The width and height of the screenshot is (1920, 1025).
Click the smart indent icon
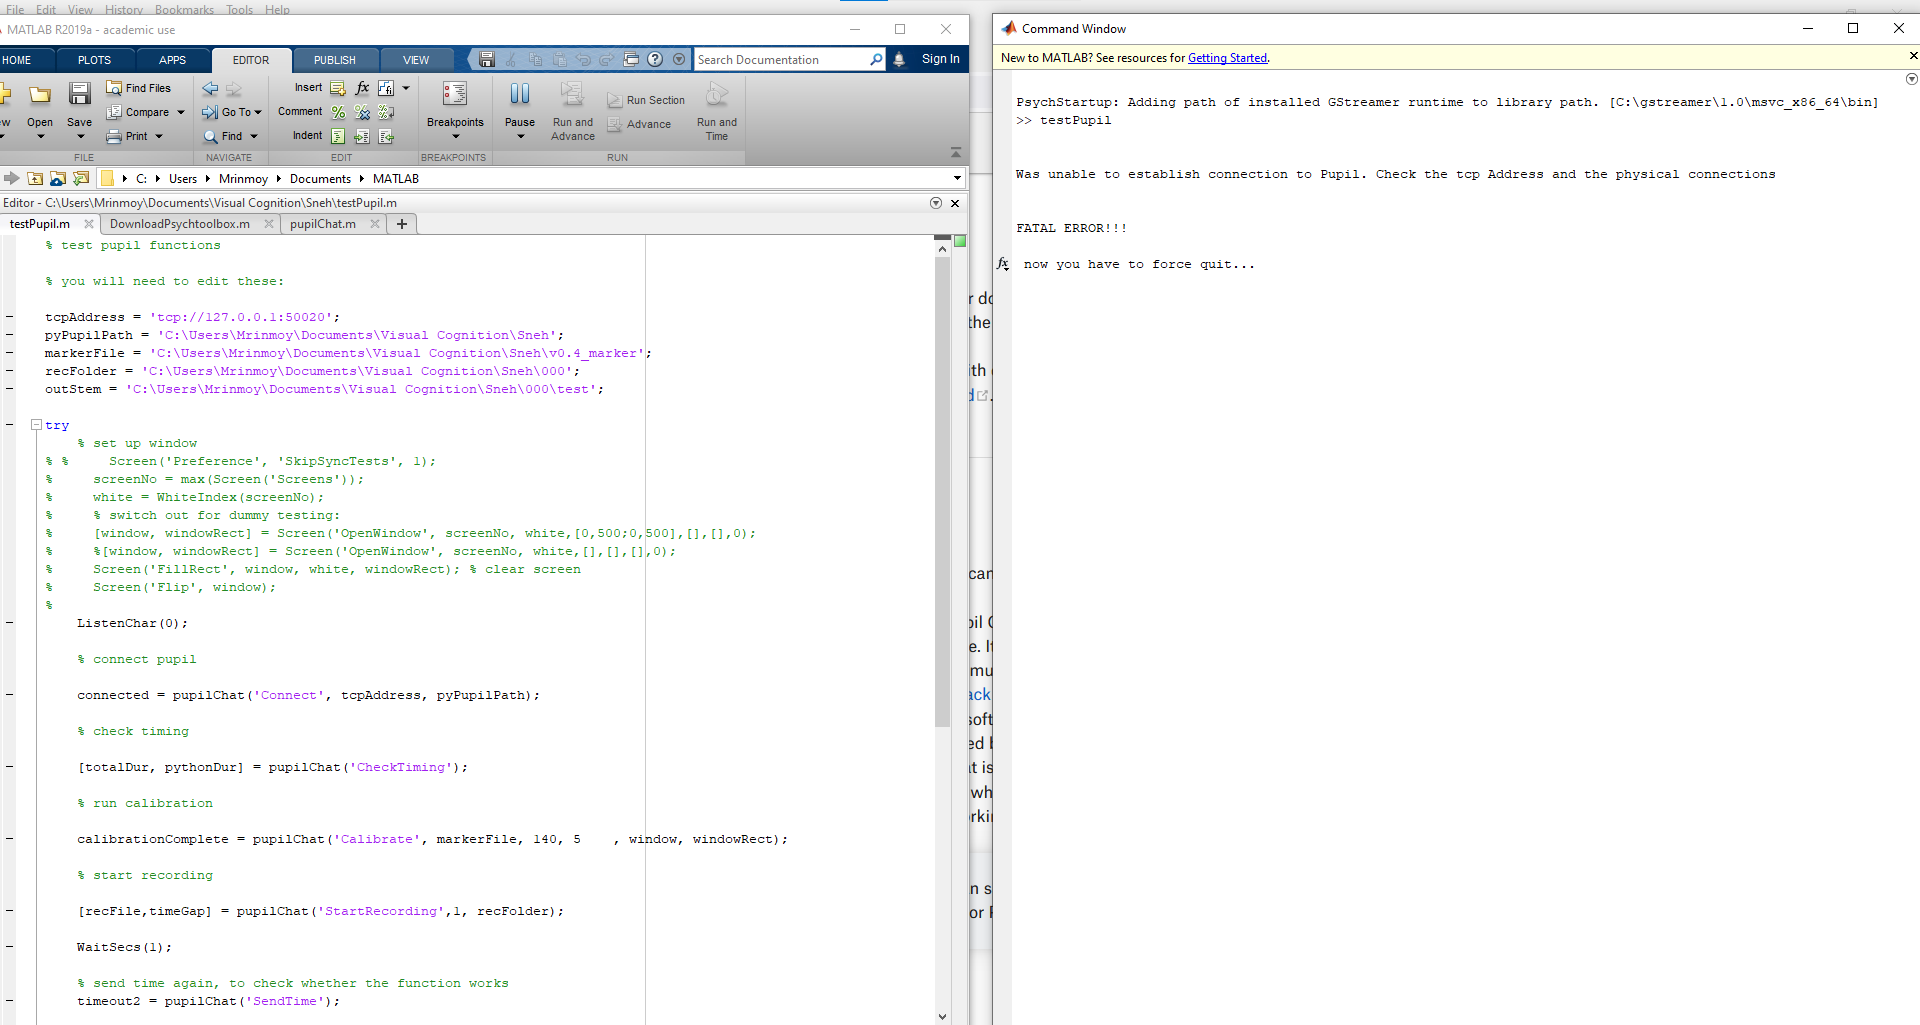pos(338,136)
